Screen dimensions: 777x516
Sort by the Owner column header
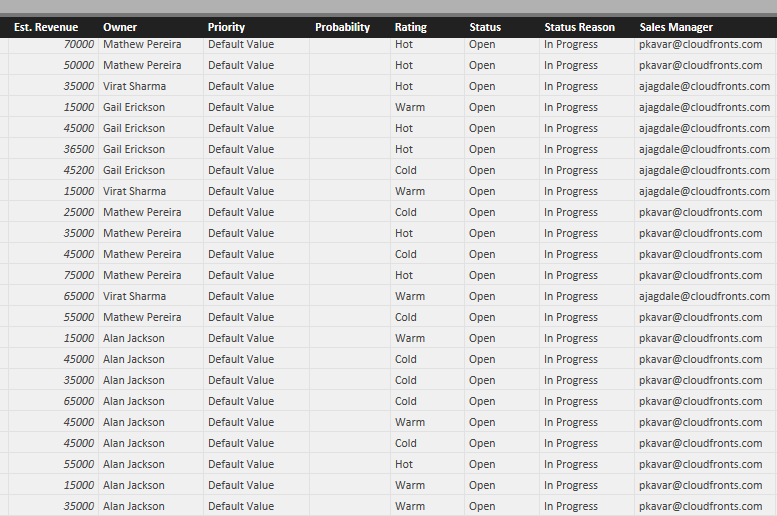tap(120, 27)
